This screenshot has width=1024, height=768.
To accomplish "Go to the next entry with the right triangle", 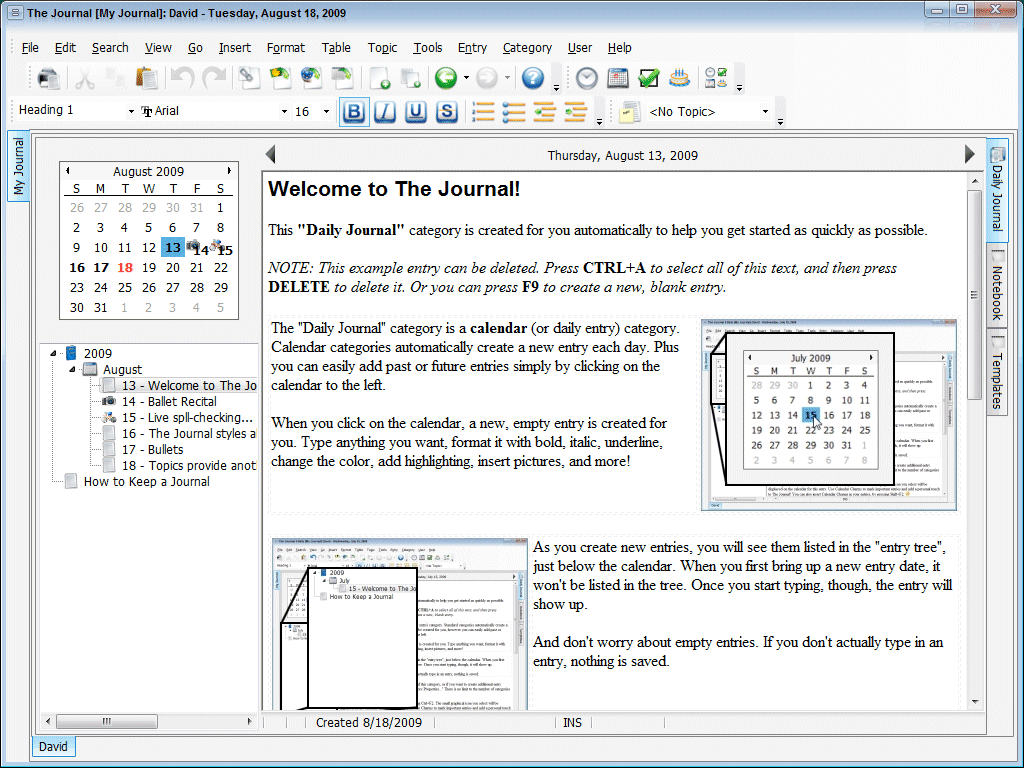I will tap(970, 155).
